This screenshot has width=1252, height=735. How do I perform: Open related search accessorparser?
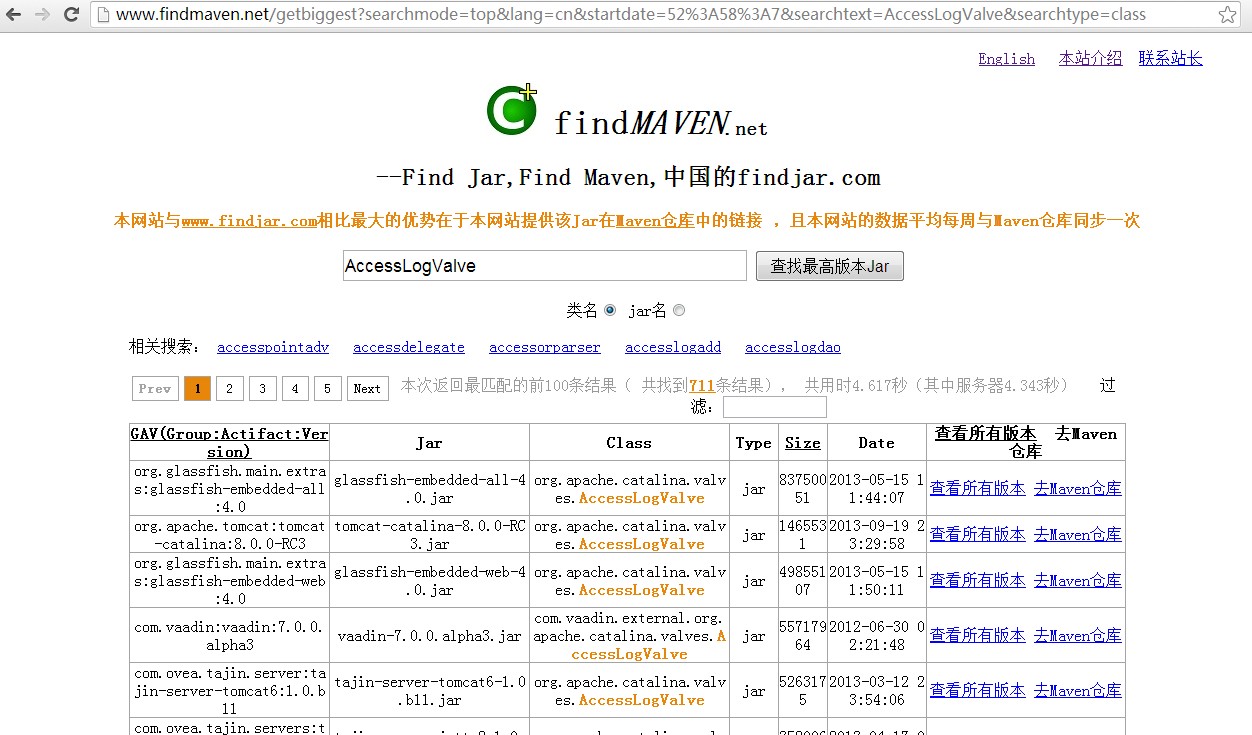pyautogui.click(x=545, y=348)
